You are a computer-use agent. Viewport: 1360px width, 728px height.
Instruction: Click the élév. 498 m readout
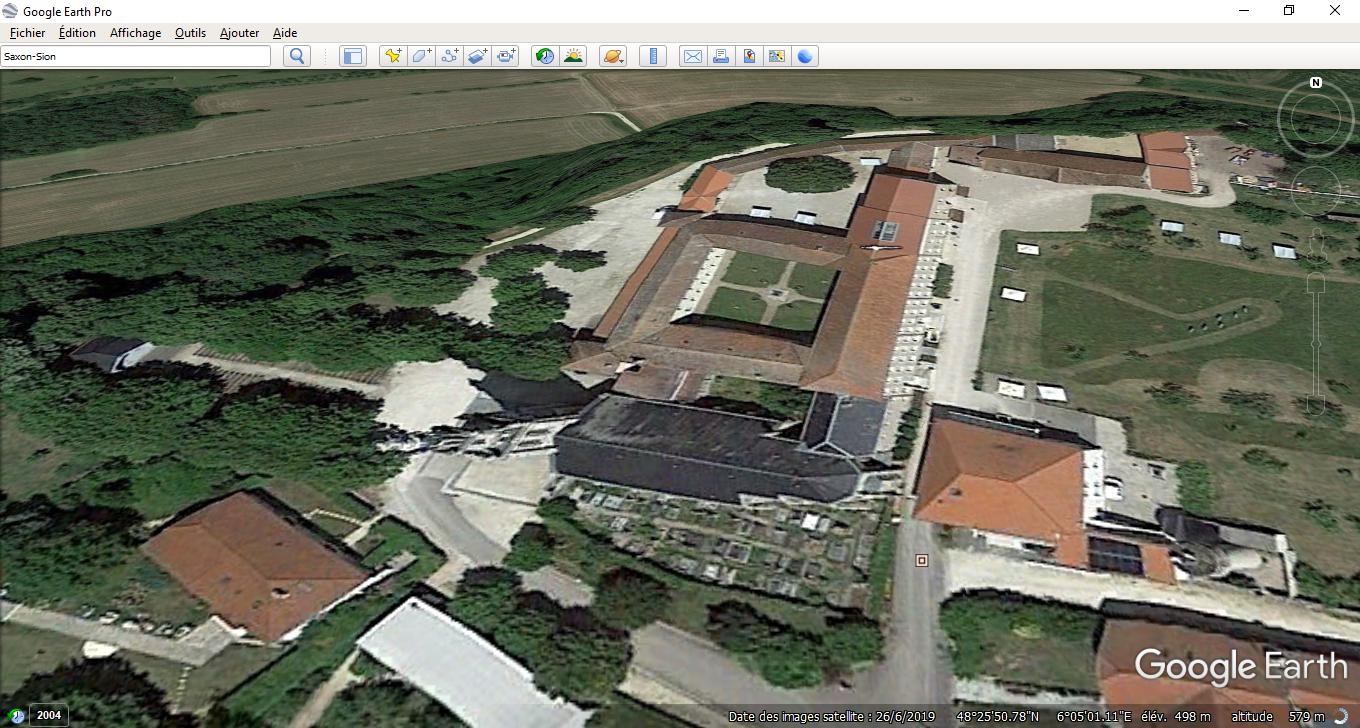1176,716
